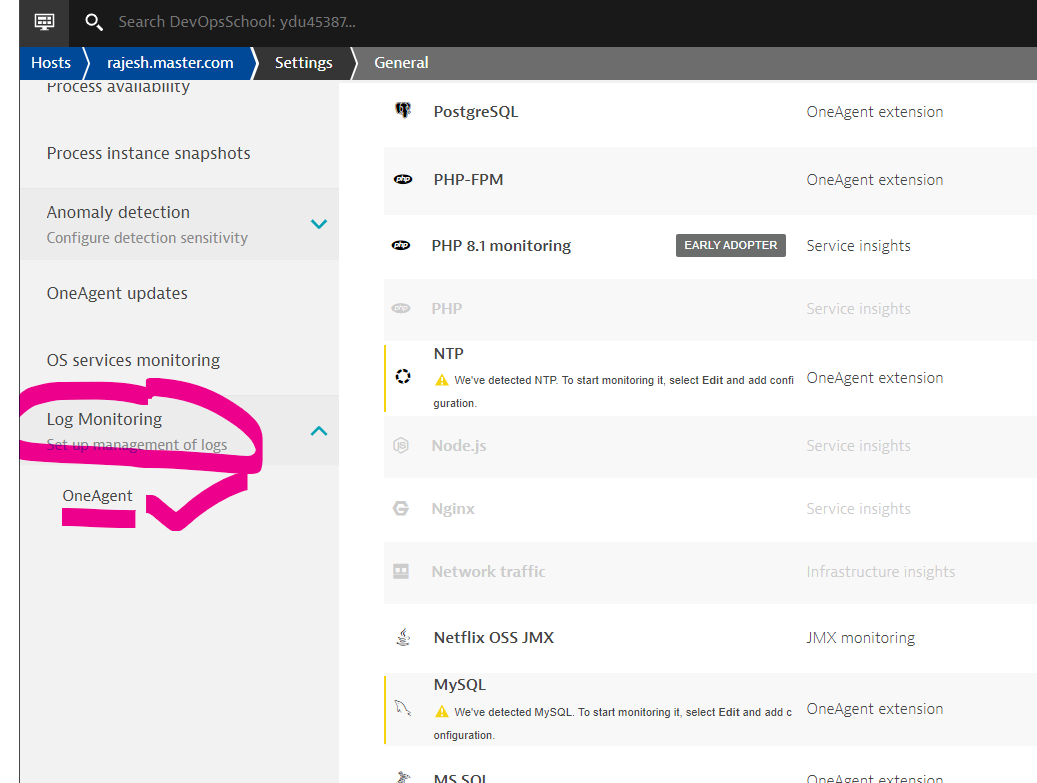Select the General breadcrumb
This screenshot has height=783, width=1037.
(401, 63)
